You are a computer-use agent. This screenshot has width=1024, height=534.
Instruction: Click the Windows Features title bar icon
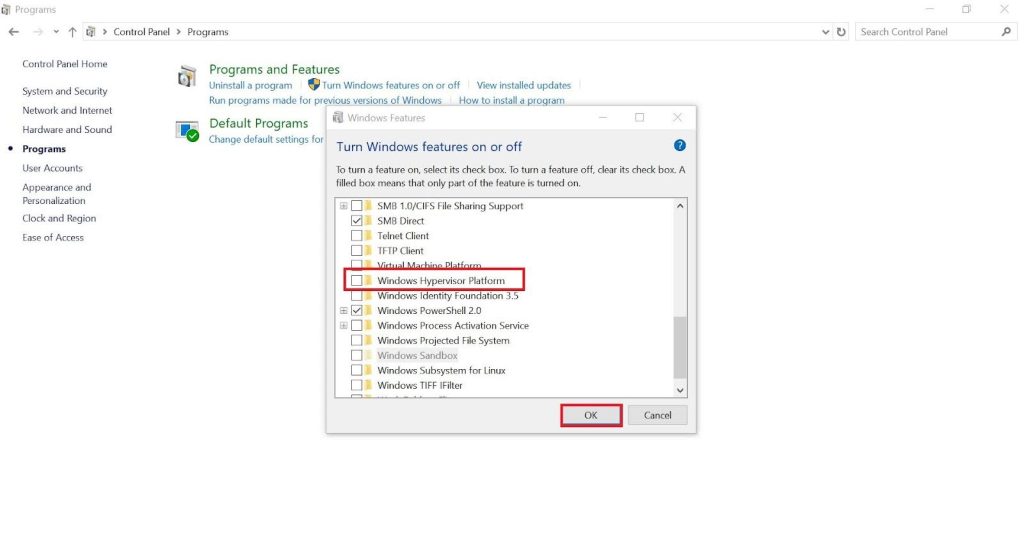click(338, 118)
